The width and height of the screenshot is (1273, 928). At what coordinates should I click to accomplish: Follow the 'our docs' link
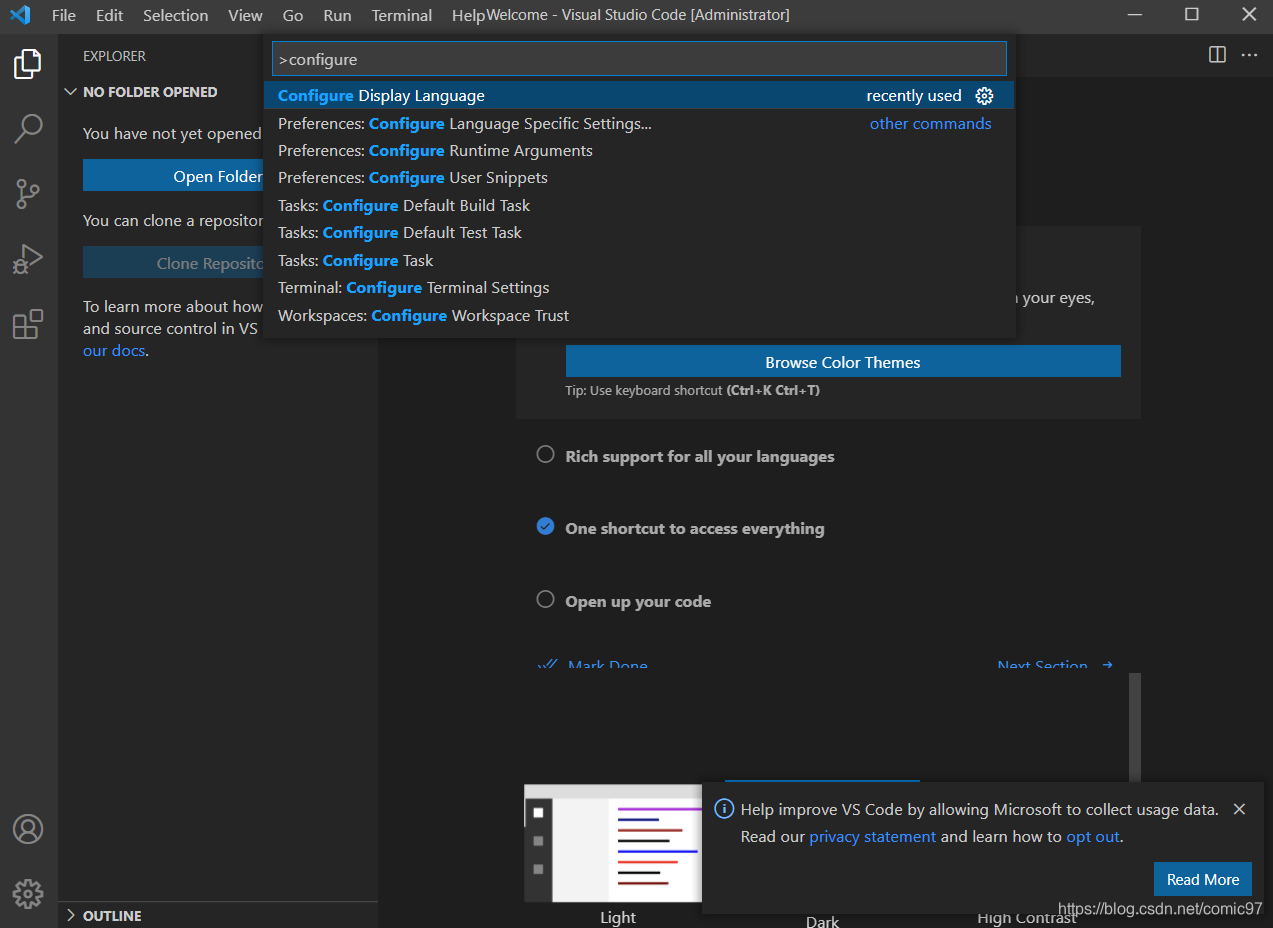[x=114, y=350]
